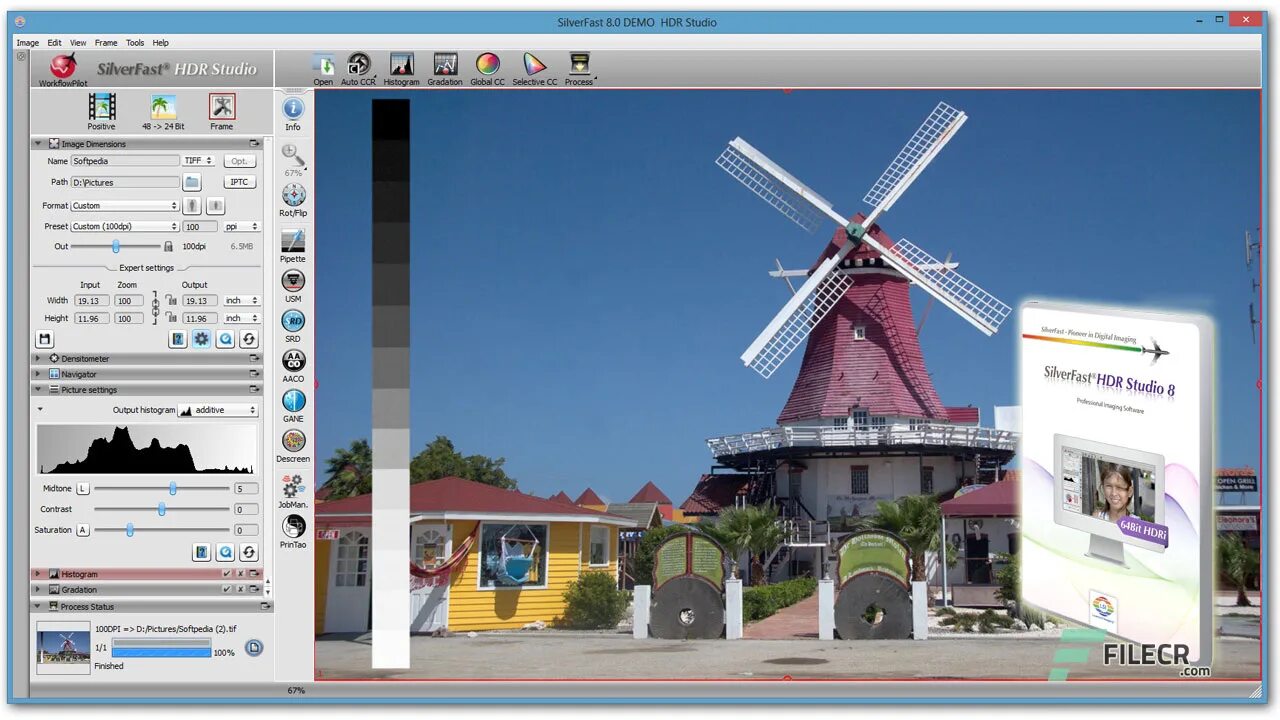Open the Rot/Flip tool
Screen dimensions: 1280x720
293,196
